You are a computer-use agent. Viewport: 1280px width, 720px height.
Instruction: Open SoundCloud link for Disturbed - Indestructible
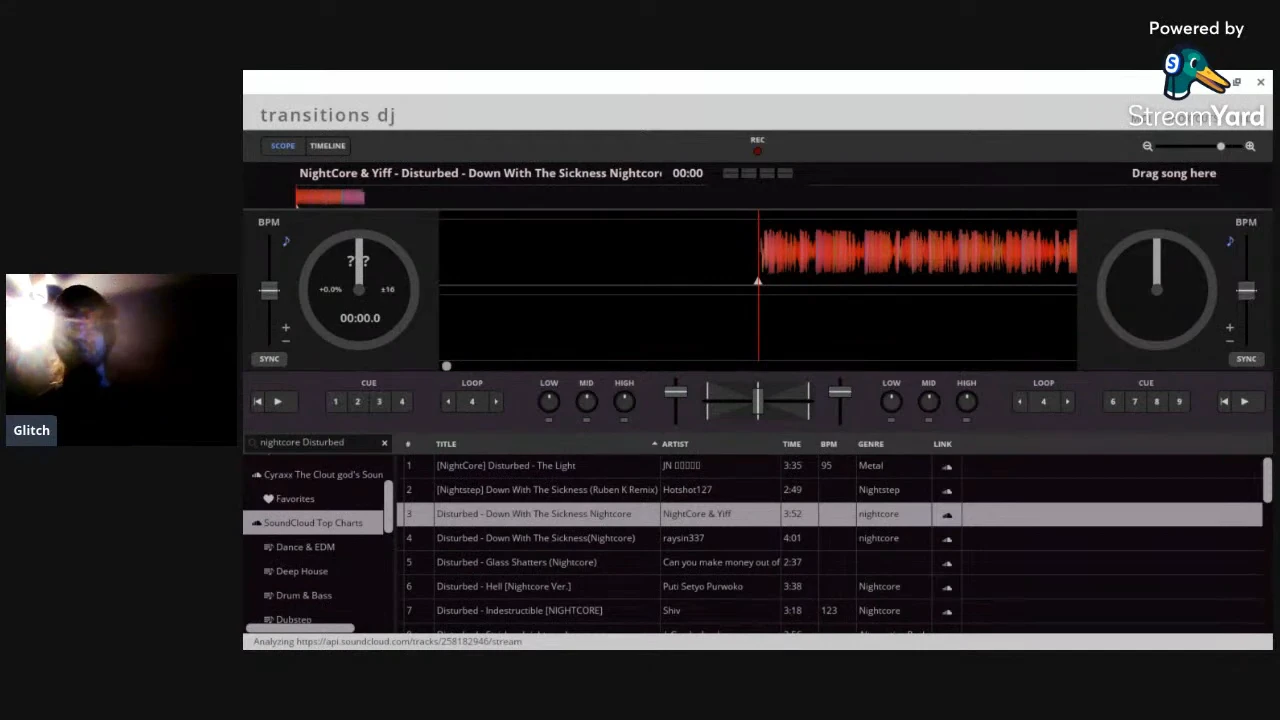tap(947, 611)
